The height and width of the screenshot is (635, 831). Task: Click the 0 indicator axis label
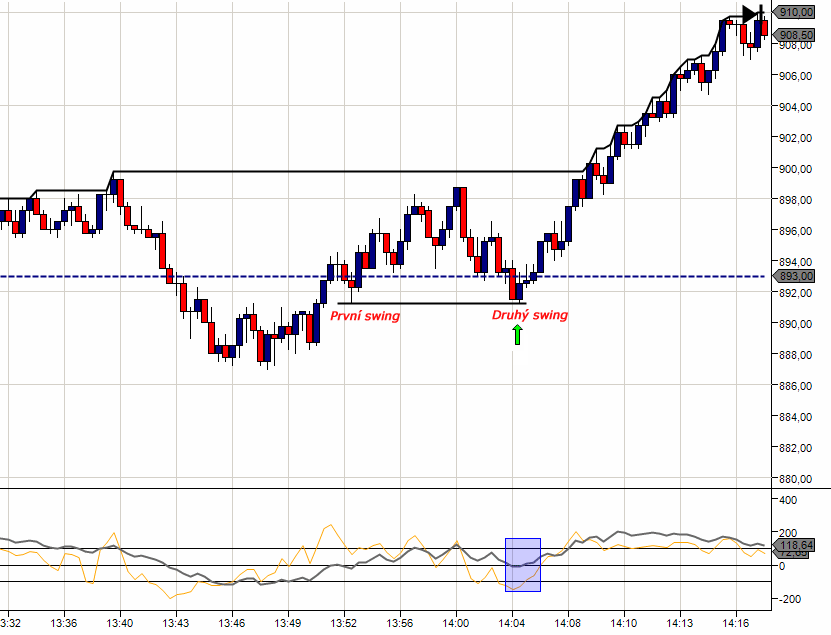782,566
